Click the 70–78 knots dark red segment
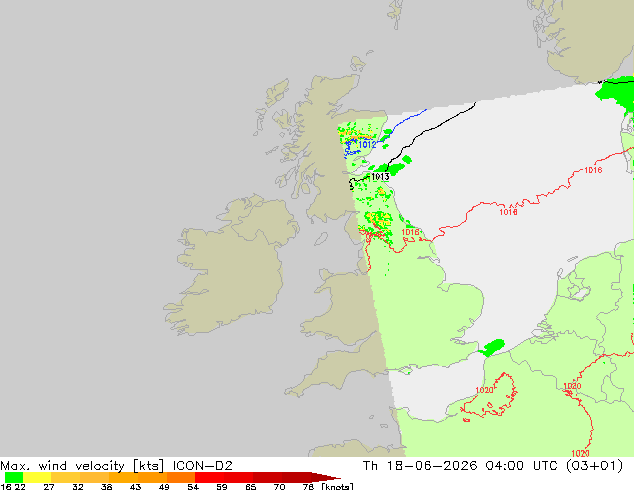The height and width of the screenshot is (490, 634). [x=297, y=477]
